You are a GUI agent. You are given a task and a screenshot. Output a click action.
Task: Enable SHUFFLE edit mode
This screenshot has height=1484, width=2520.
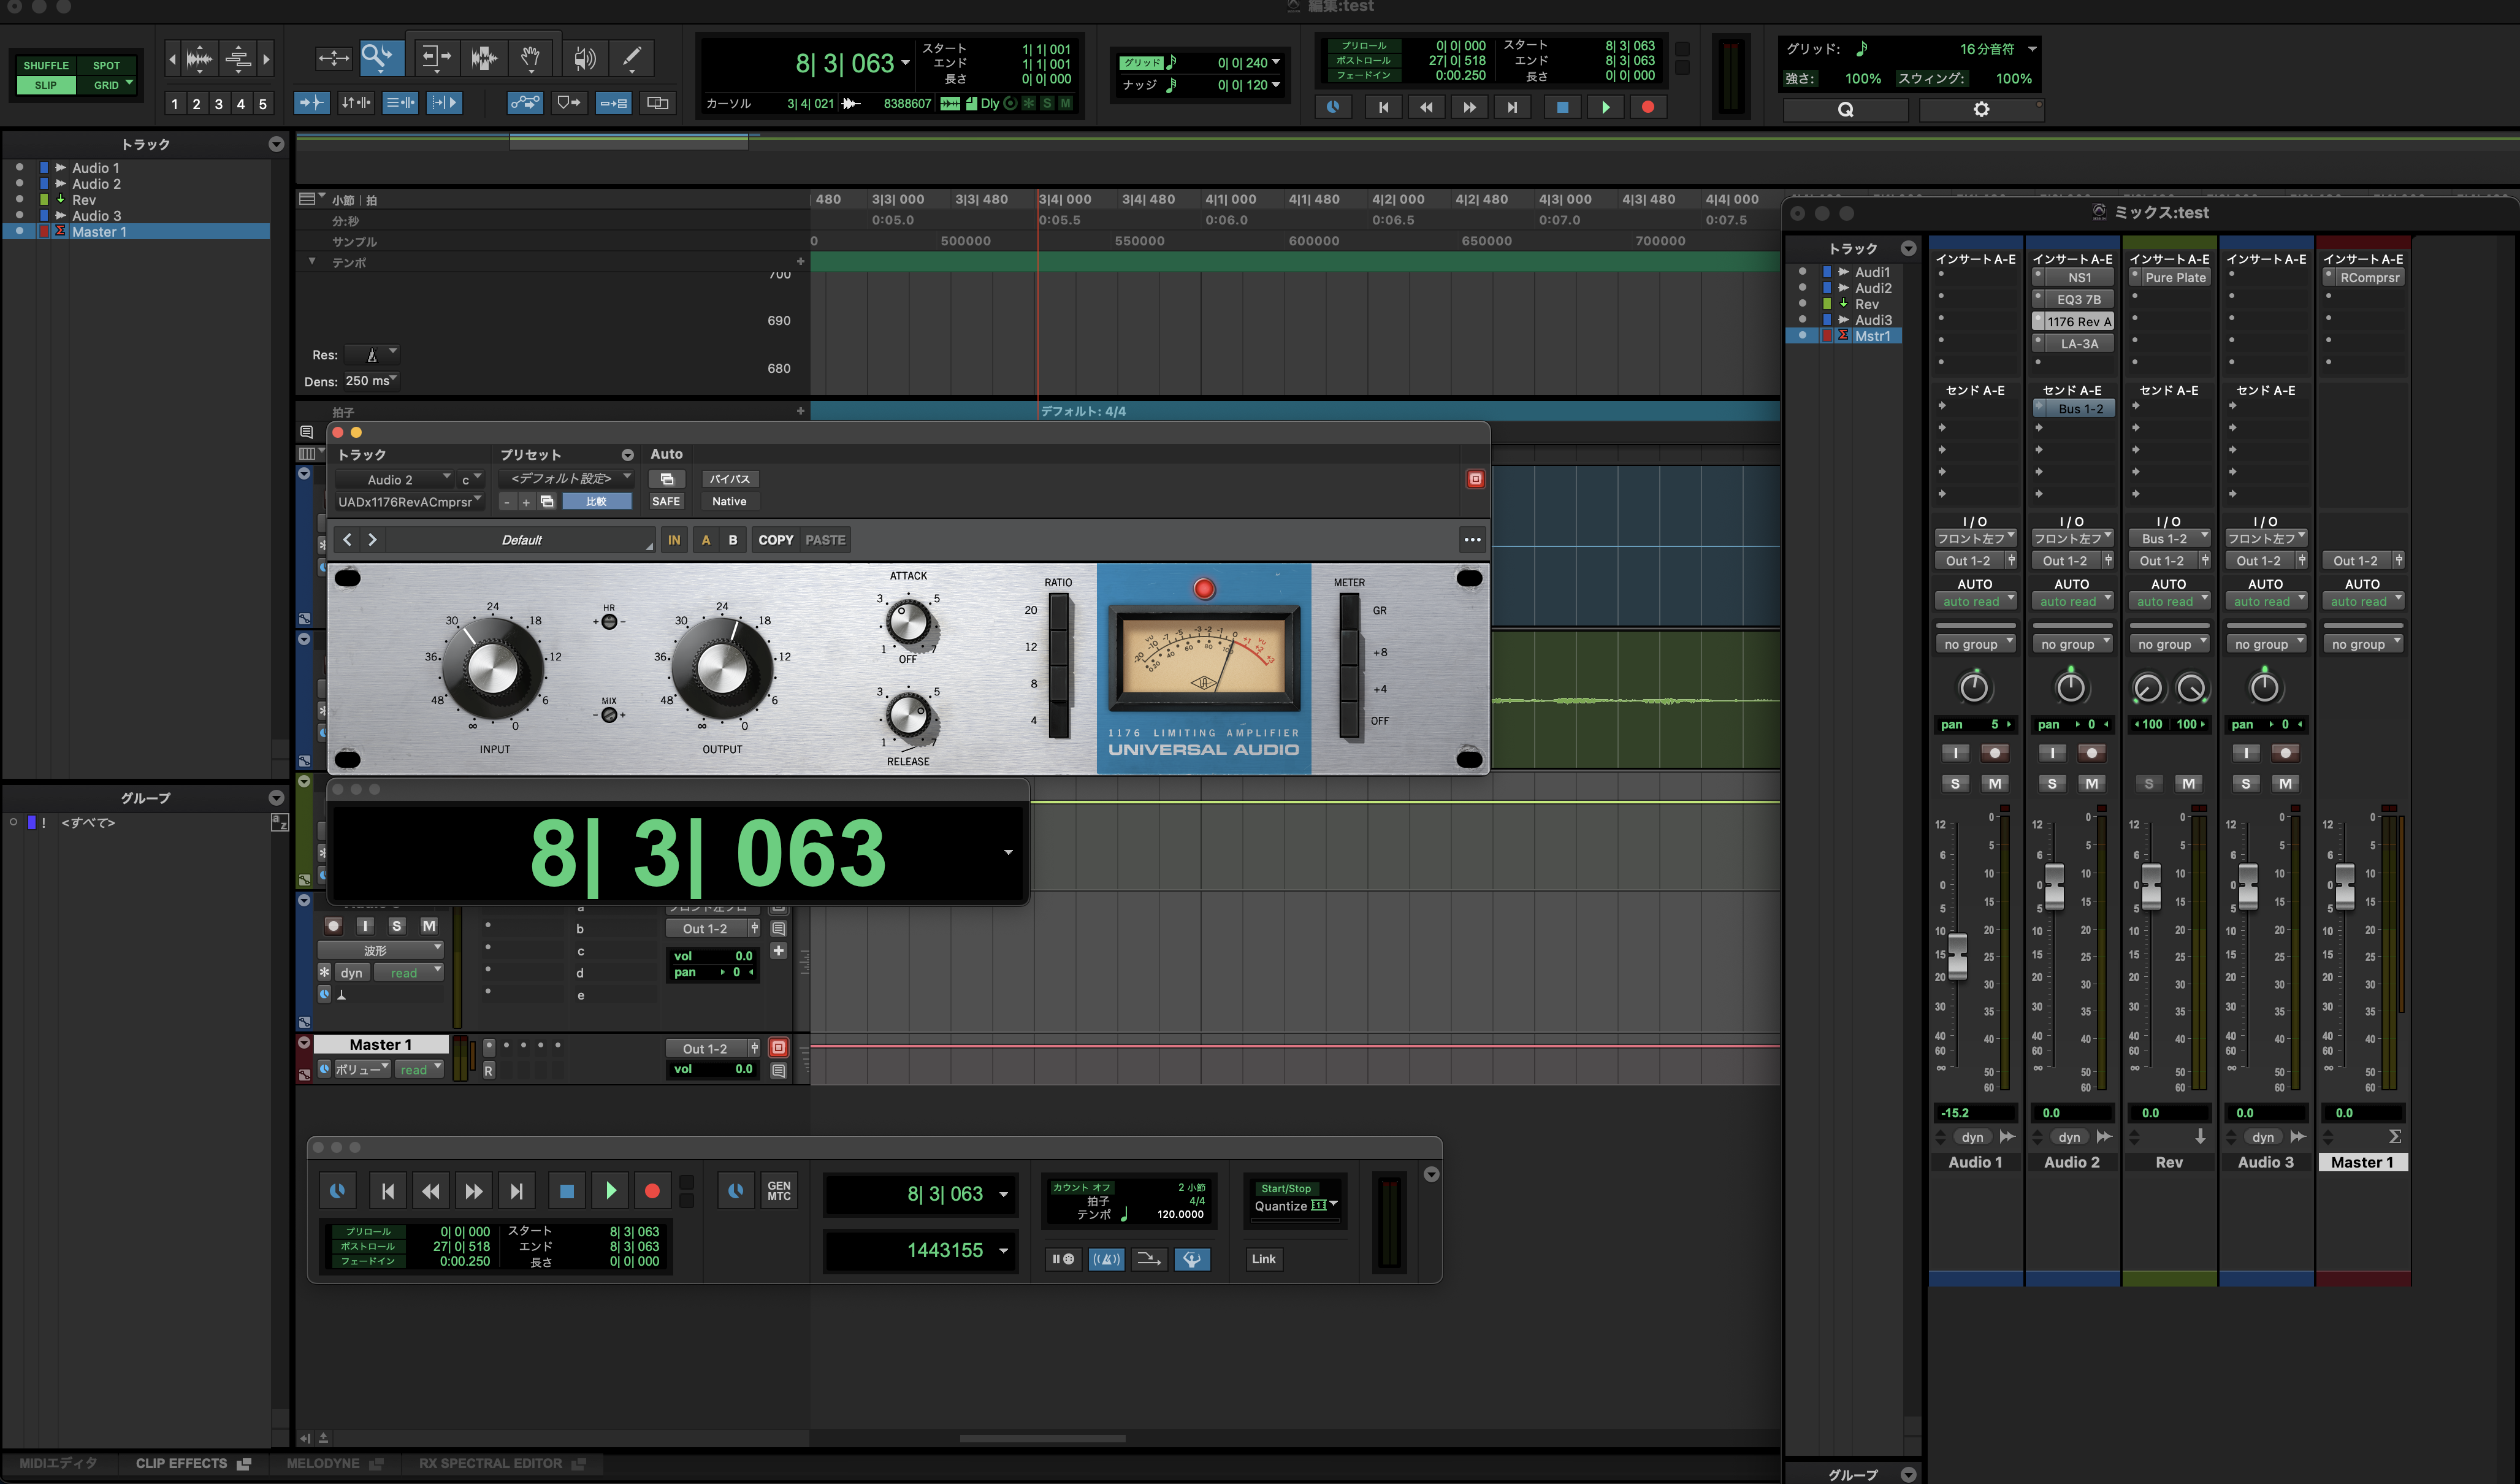tap(46, 65)
